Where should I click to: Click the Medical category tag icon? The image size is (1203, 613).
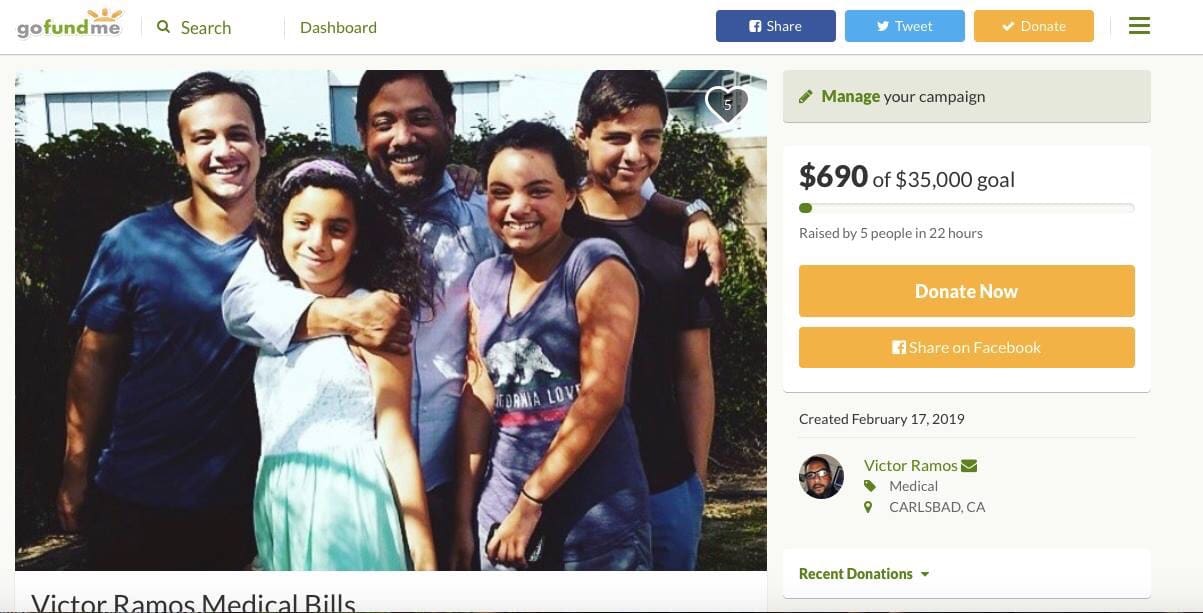point(869,486)
